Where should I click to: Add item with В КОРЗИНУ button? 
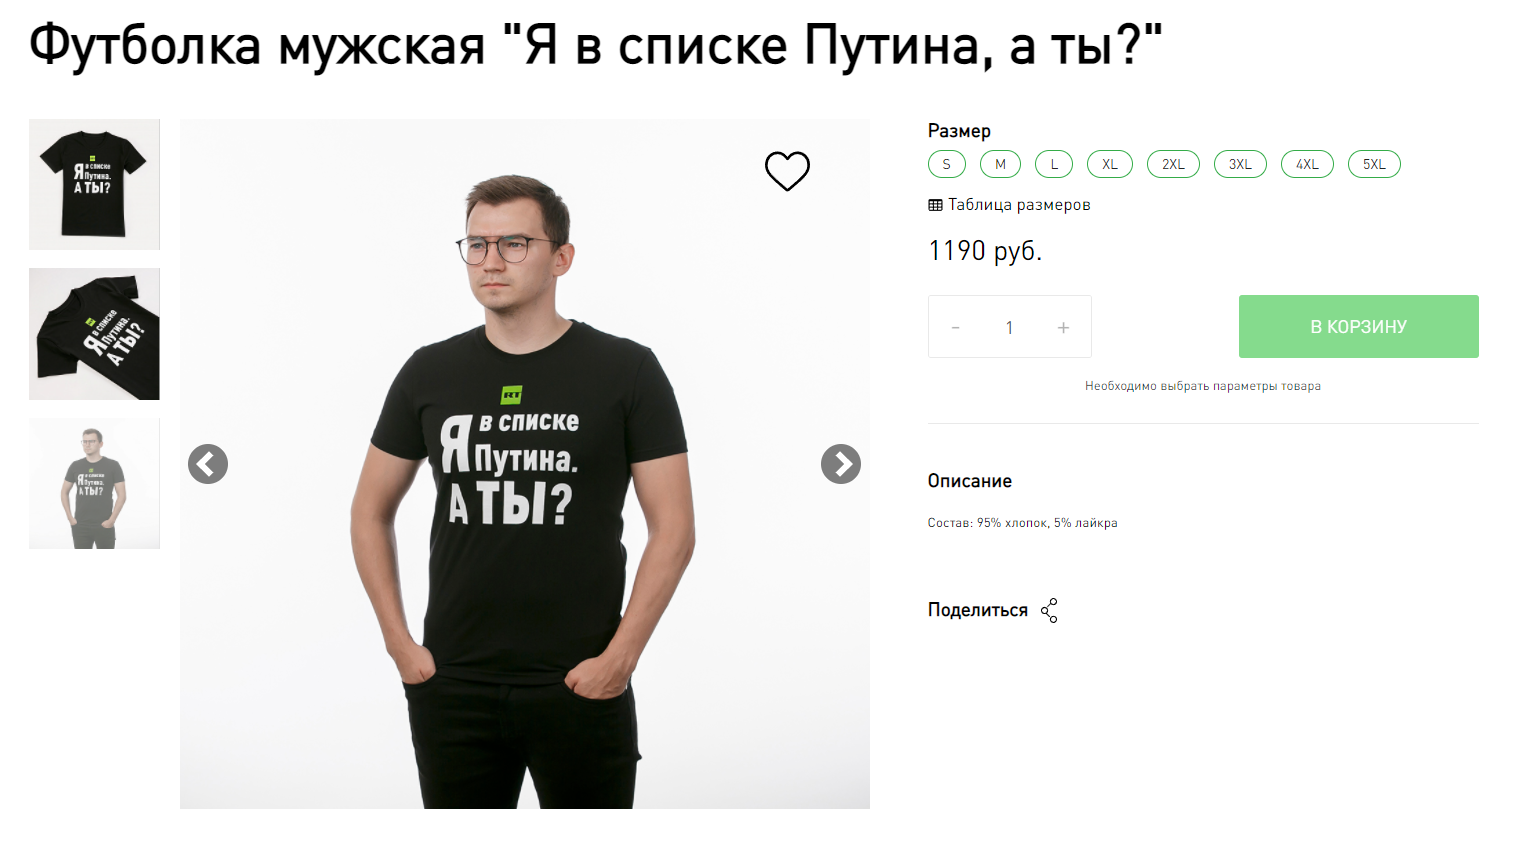coord(1358,327)
